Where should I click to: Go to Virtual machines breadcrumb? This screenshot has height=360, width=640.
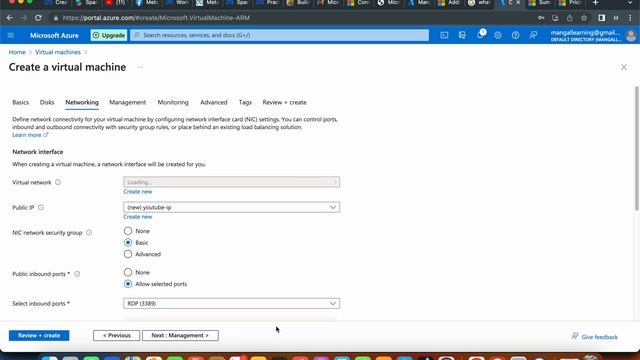58,52
